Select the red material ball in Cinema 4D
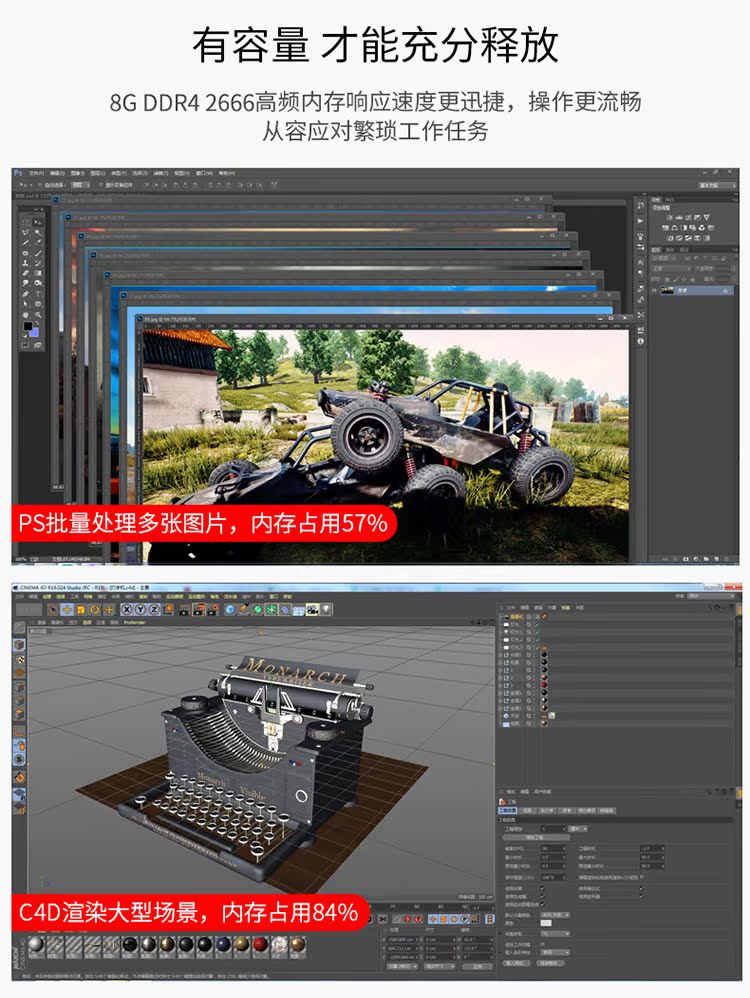The image size is (750, 998). [260, 945]
